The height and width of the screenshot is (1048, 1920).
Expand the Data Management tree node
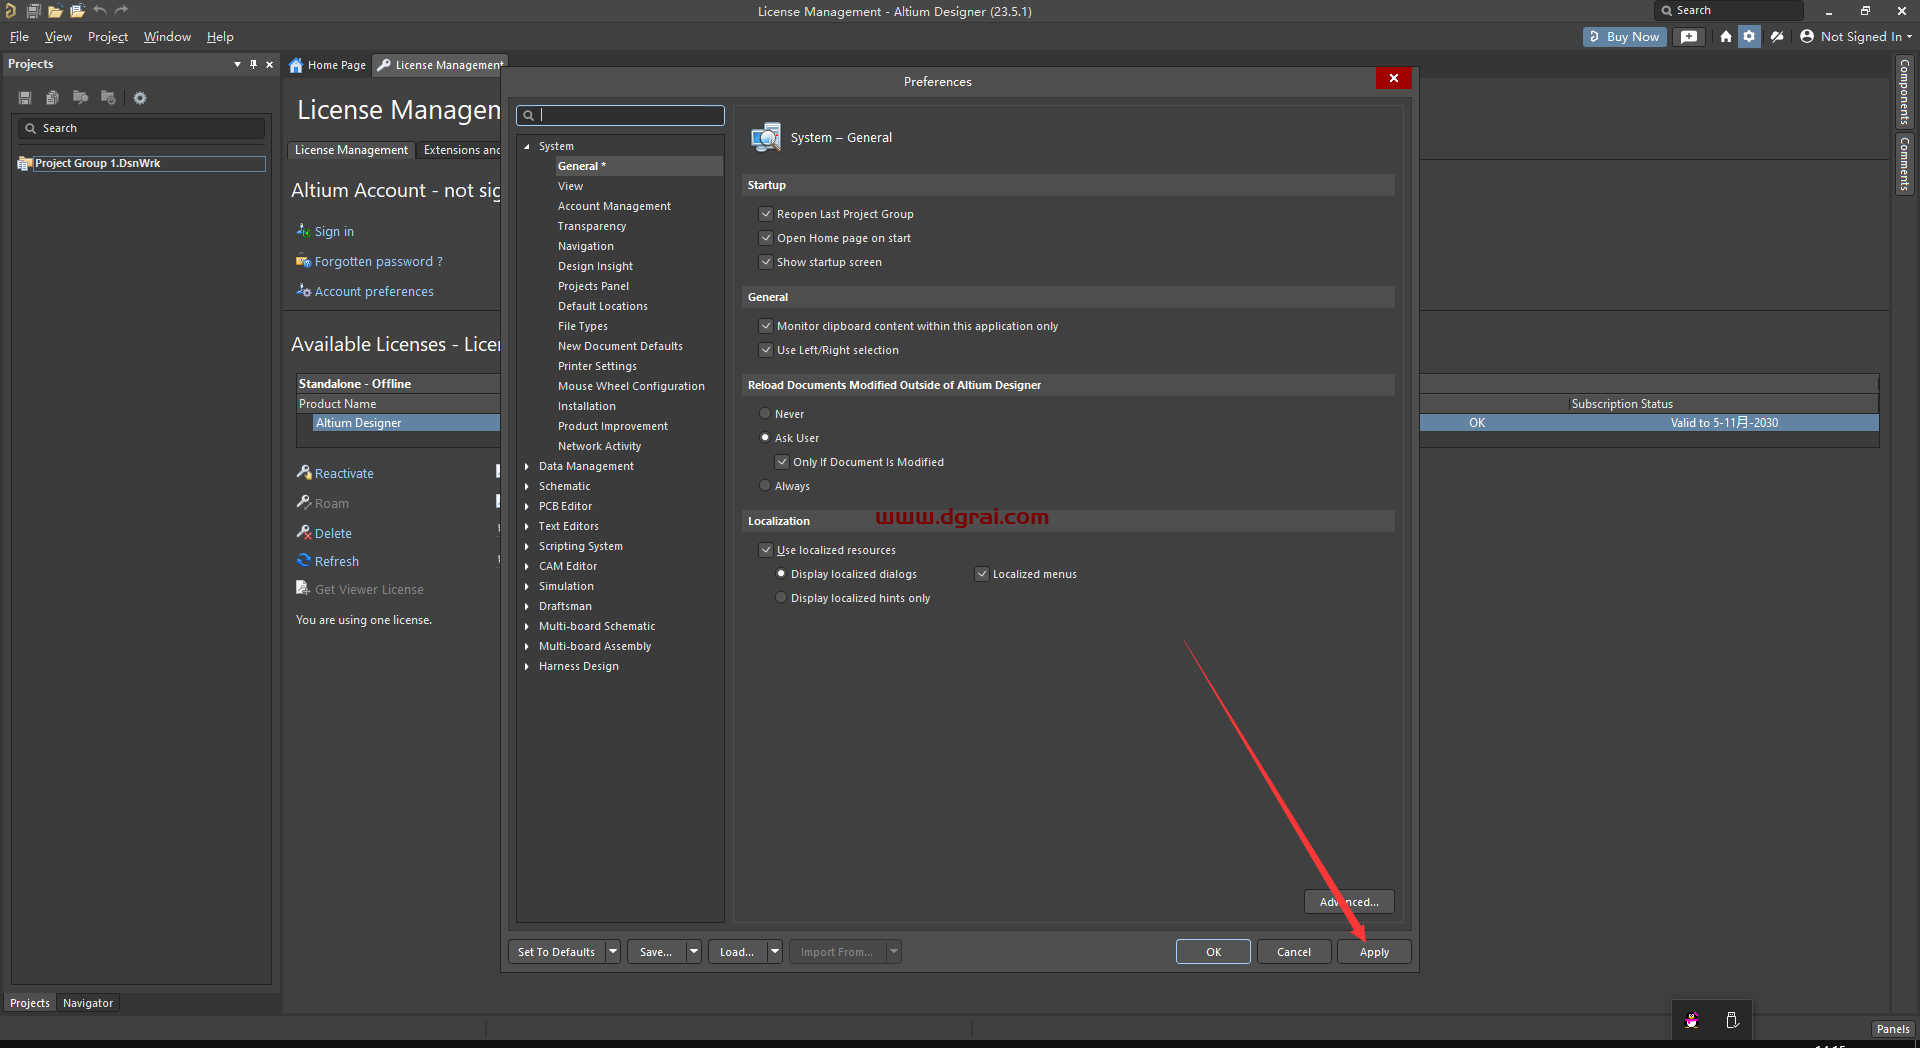point(527,466)
